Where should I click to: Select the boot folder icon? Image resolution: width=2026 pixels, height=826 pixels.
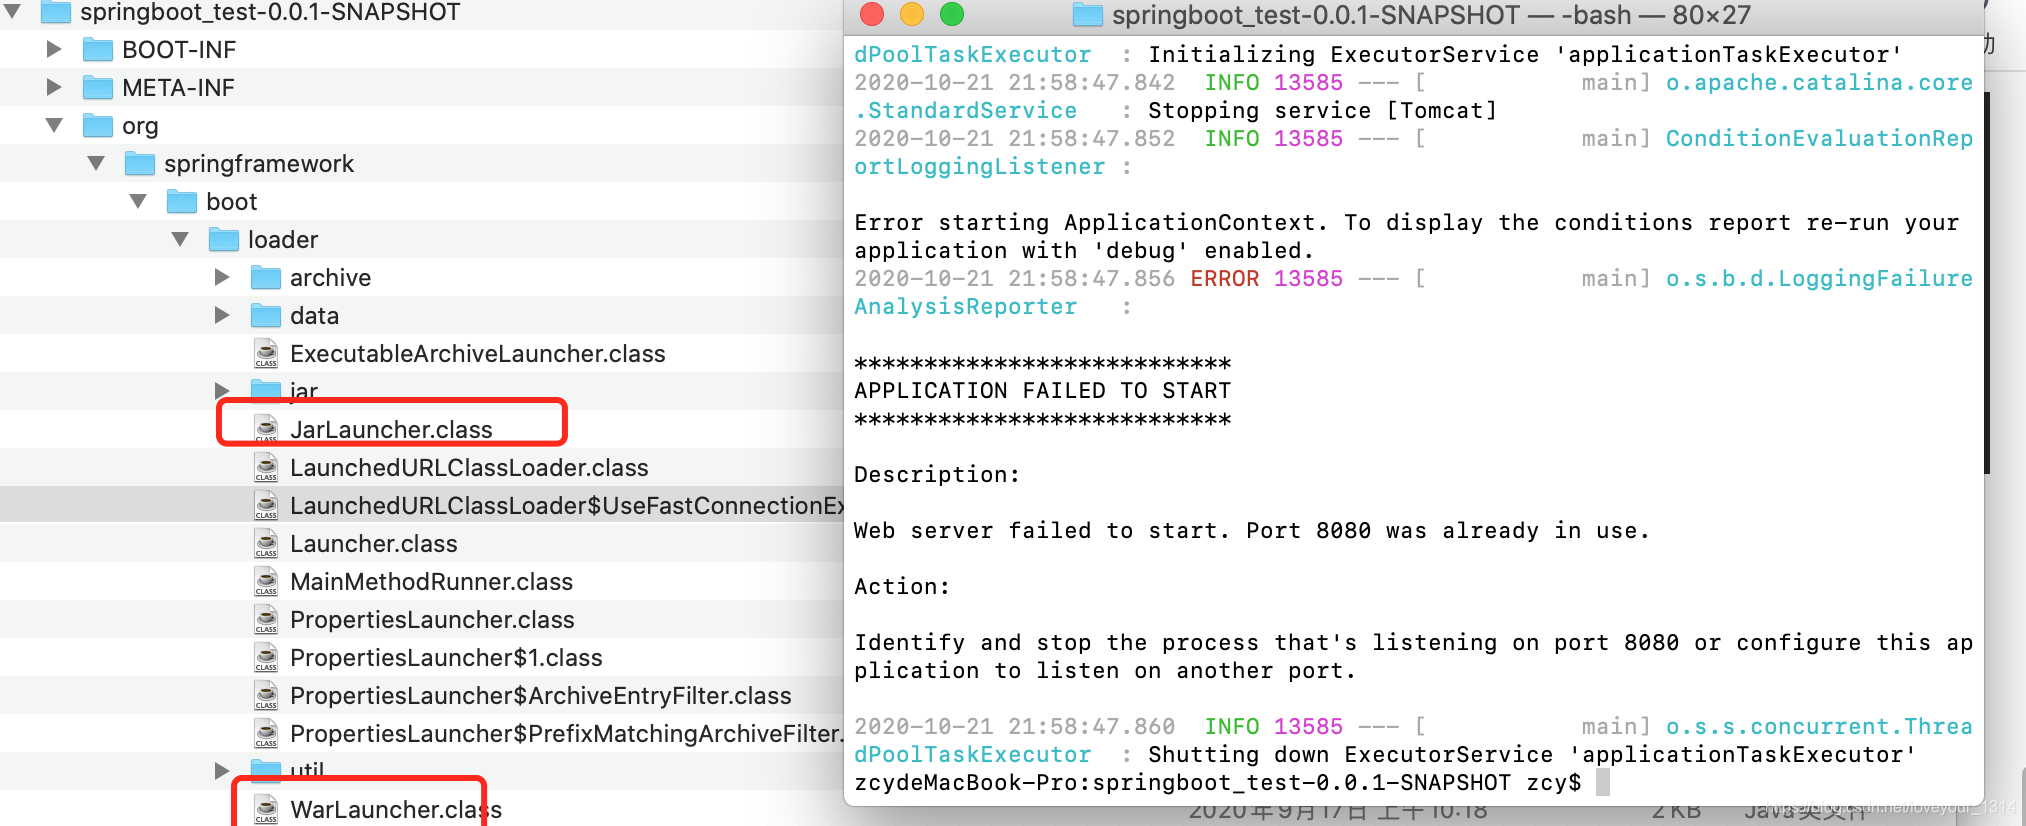181,201
